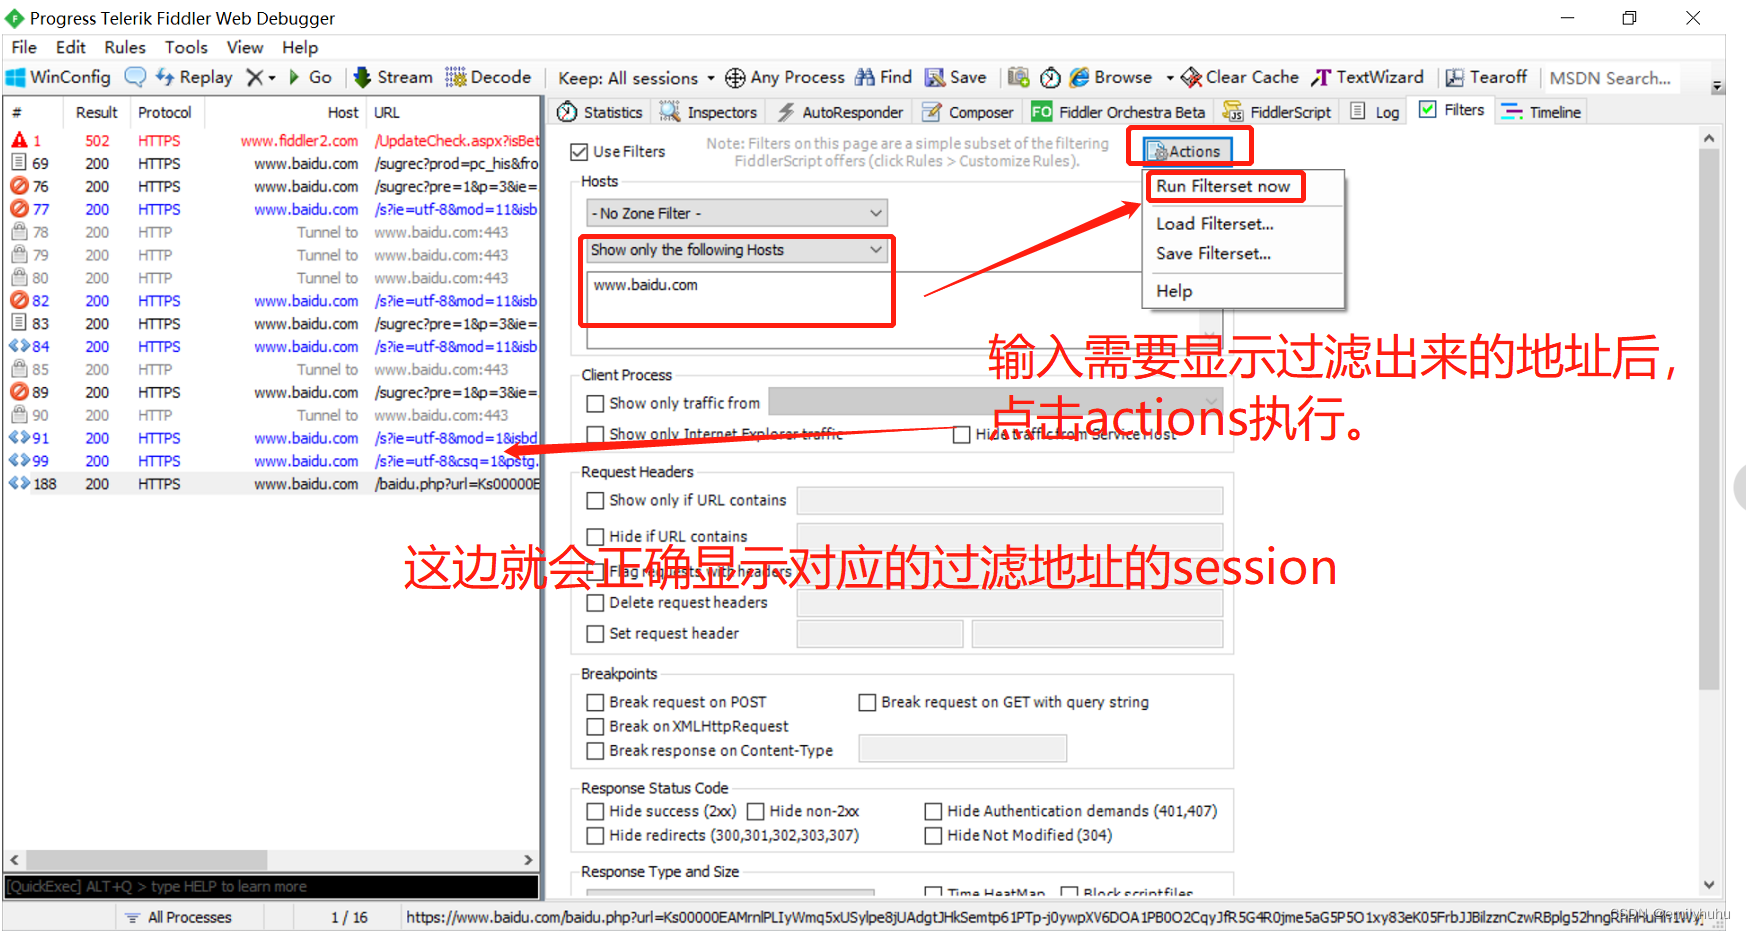The height and width of the screenshot is (931, 1746).
Task: Switch to Composer tab
Action: 968,112
